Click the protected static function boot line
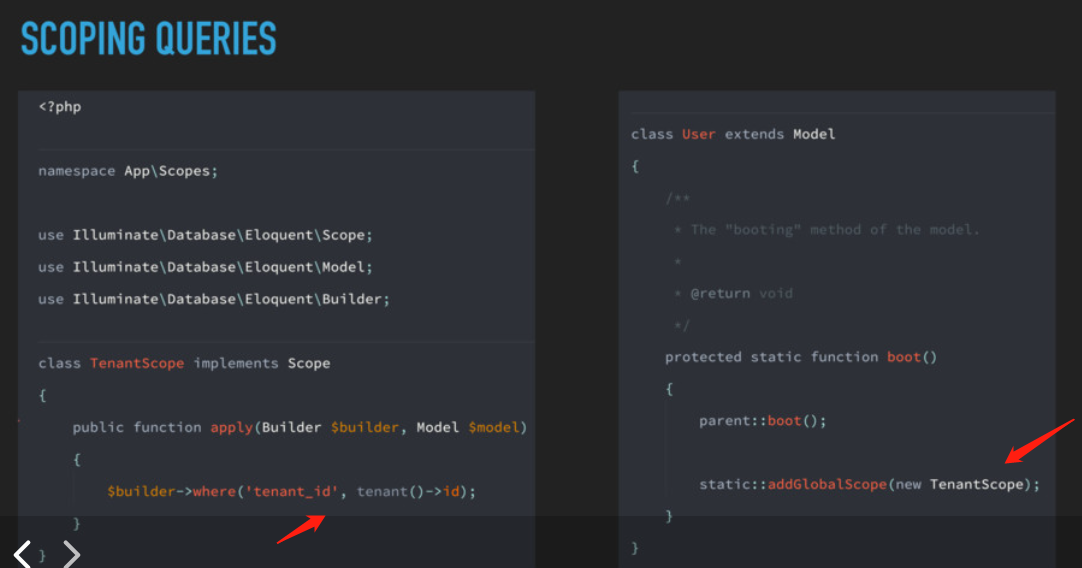This screenshot has width=1082, height=568. click(x=801, y=358)
